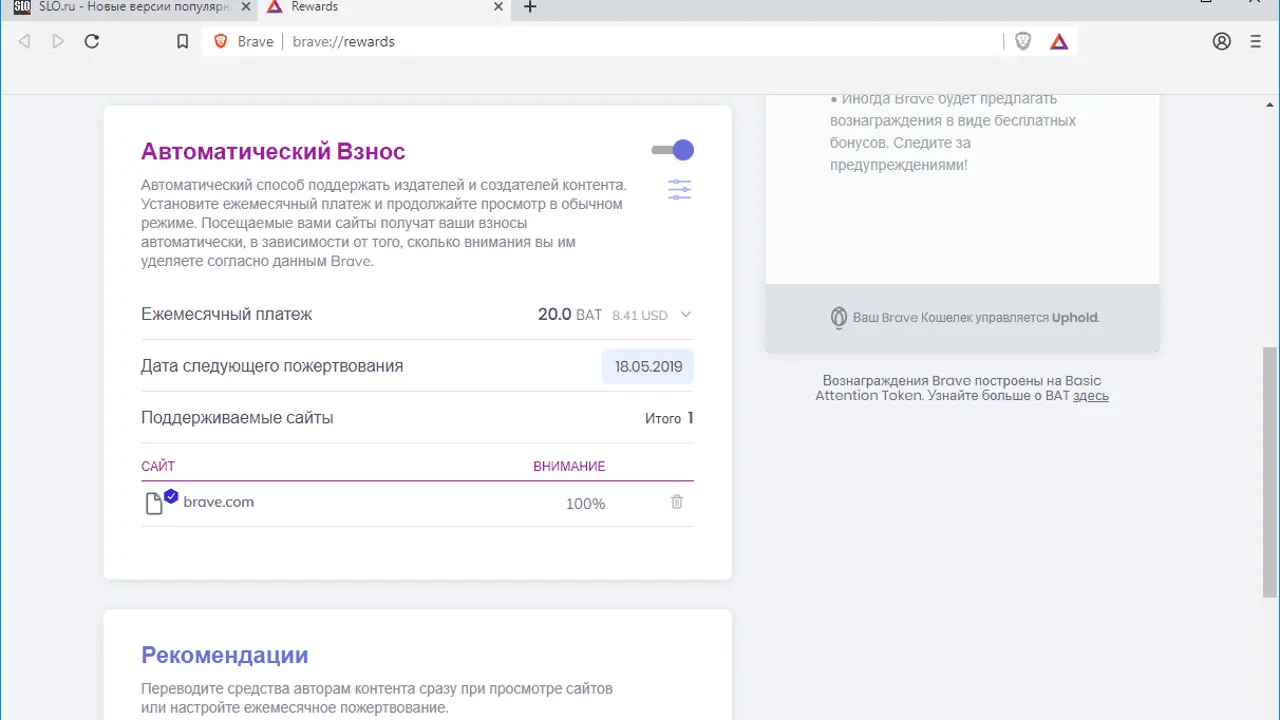Viewport: 1280px width, 720px height.
Task: Click the vertical page scrollbar thumb
Action: tap(1270, 470)
